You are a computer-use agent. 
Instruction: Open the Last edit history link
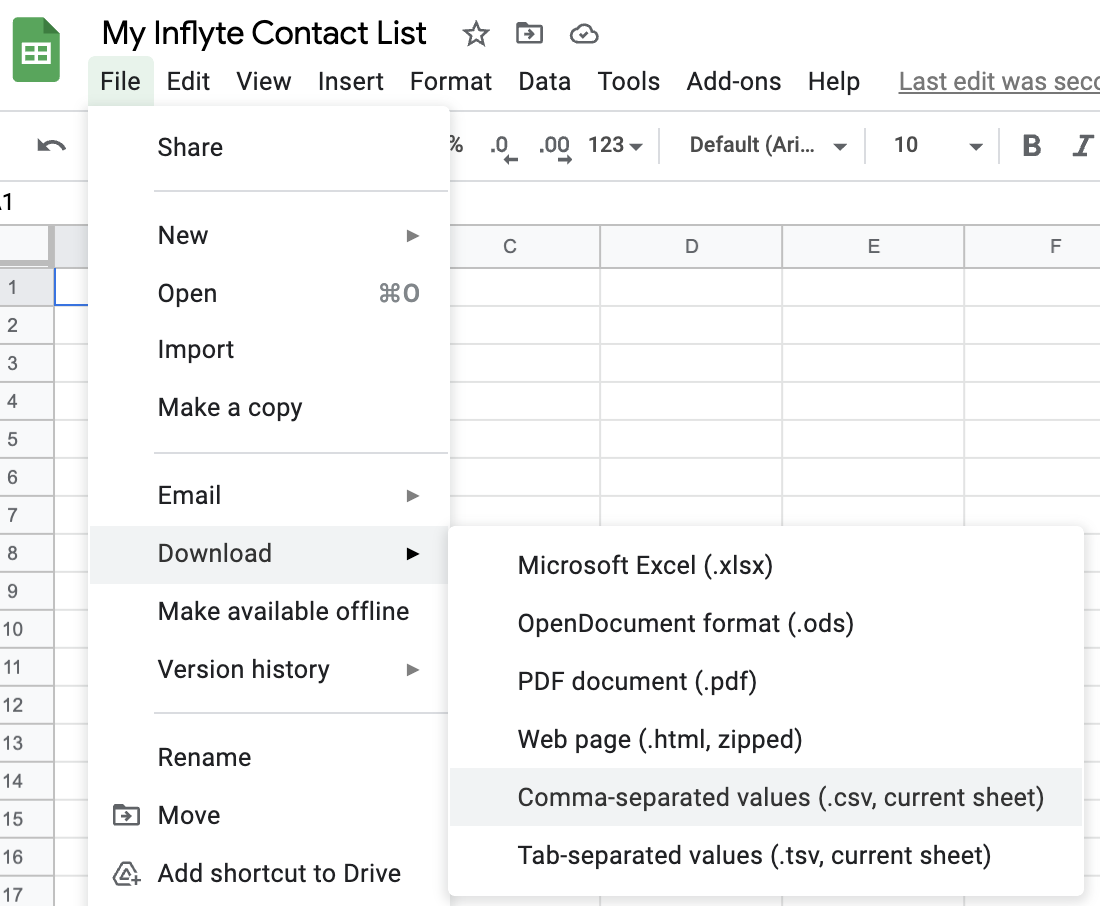click(999, 81)
